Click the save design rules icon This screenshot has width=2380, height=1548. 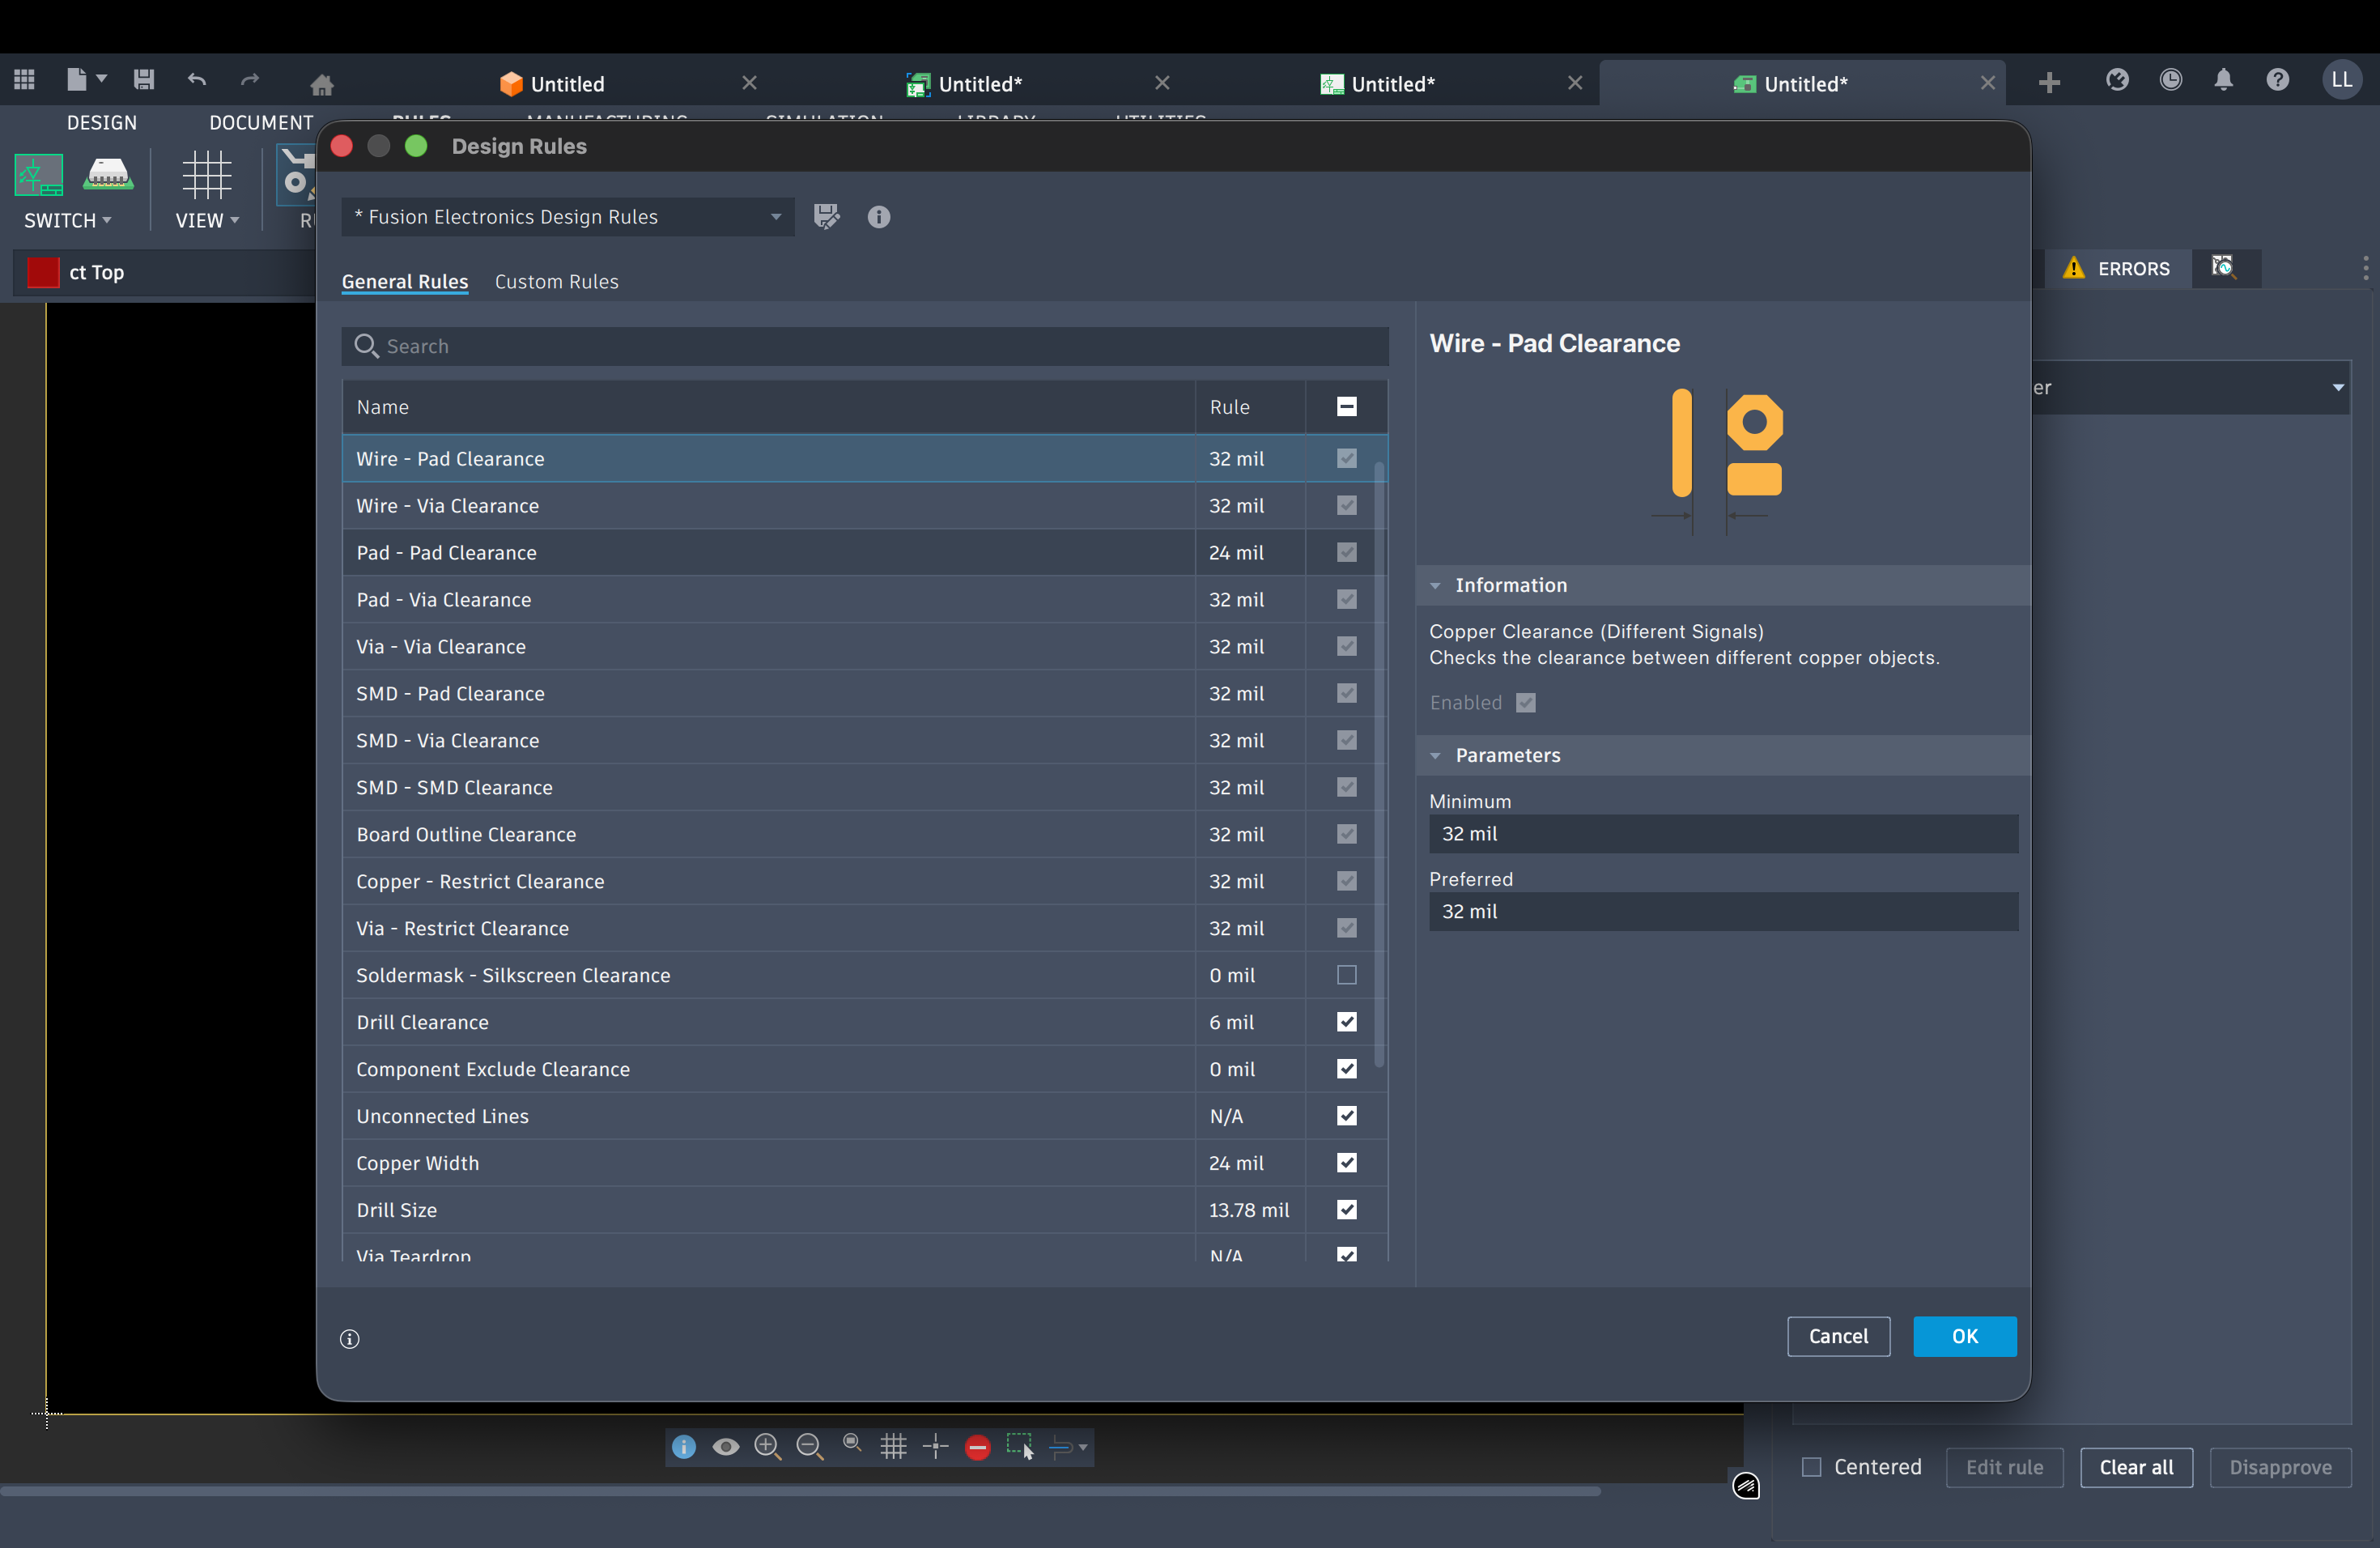[x=826, y=217]
